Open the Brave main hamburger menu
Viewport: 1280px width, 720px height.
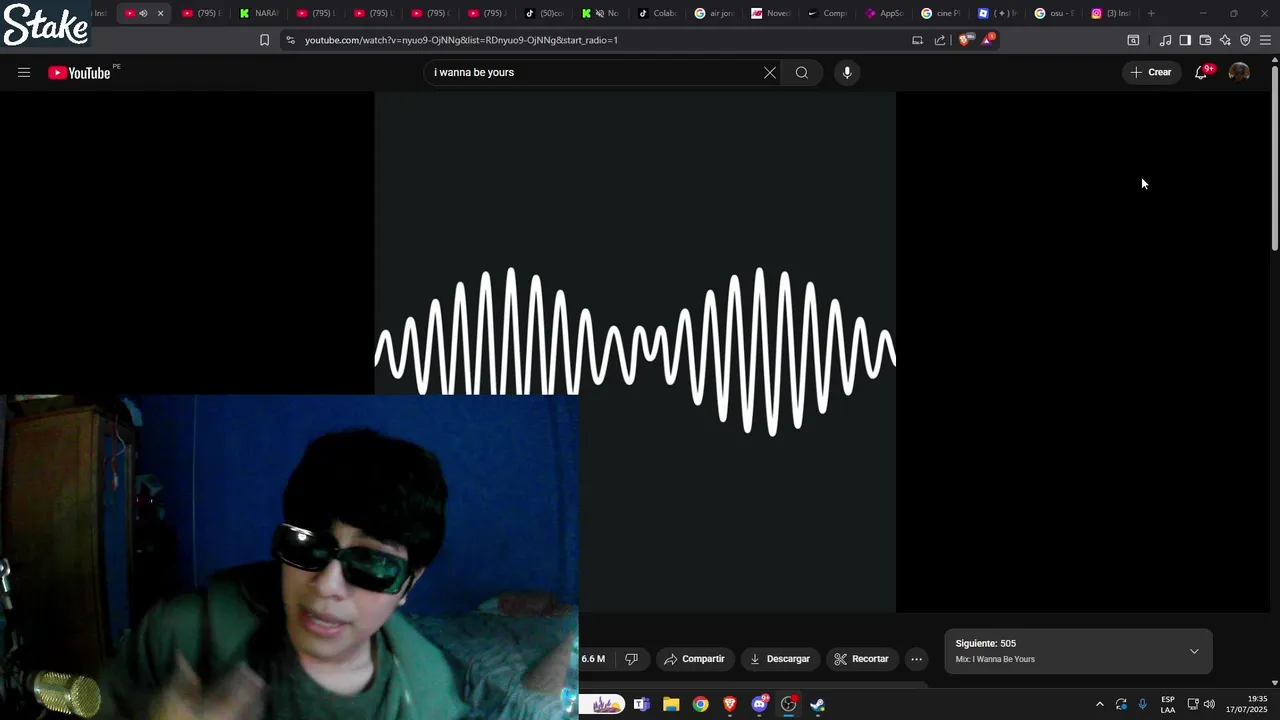coord(1265,40)
